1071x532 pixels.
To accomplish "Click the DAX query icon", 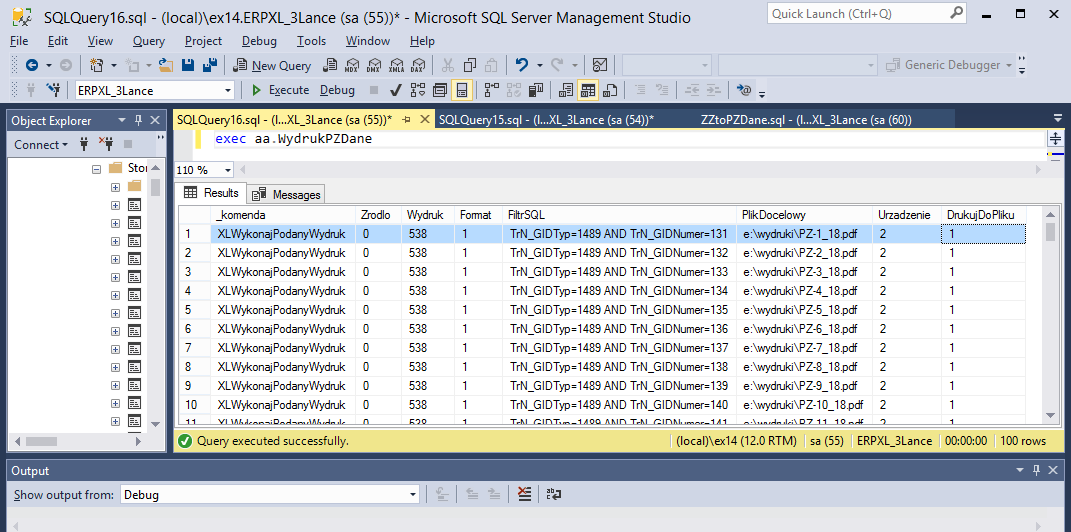I will point(417,65).
